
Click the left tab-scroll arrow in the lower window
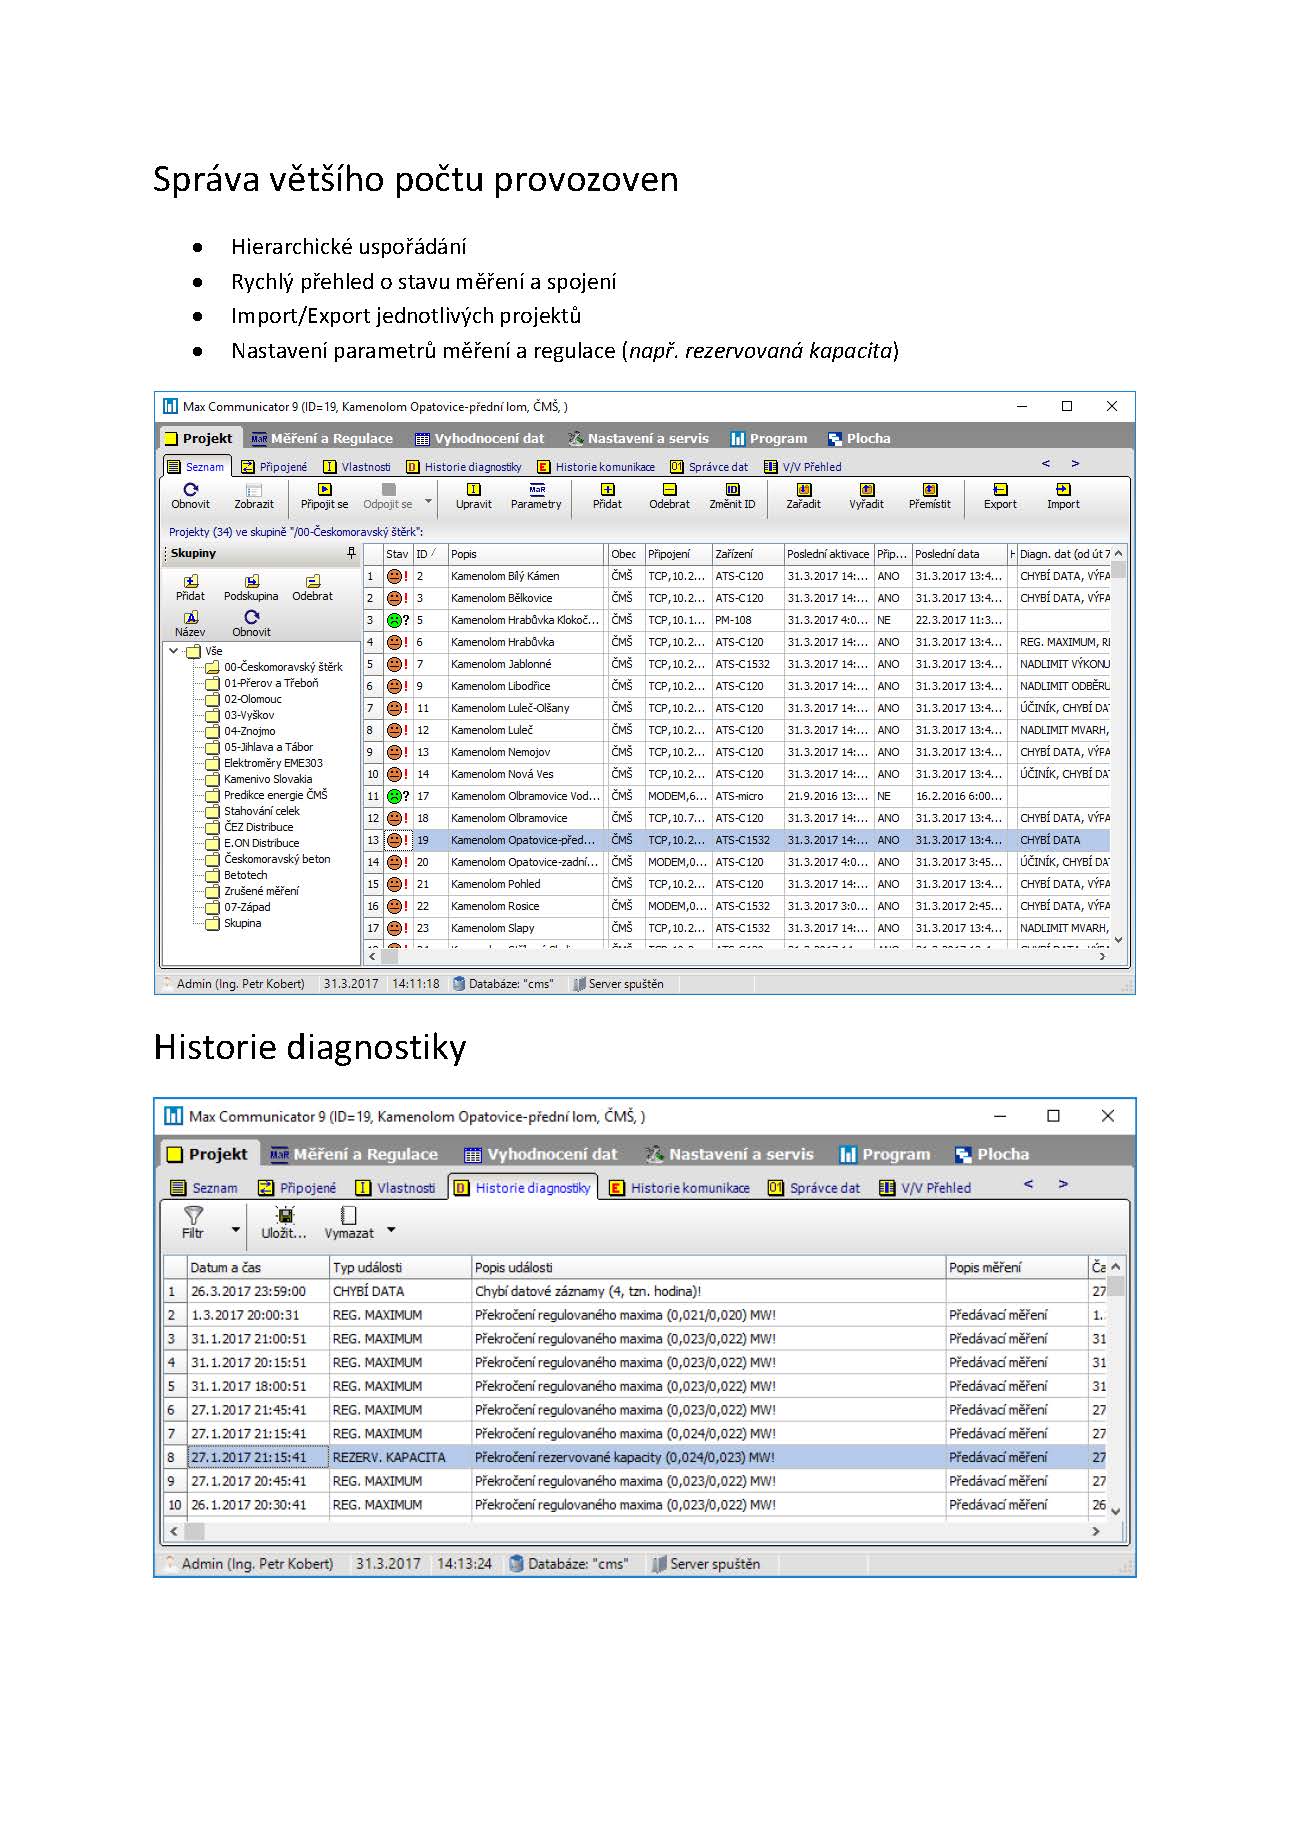pos(1028,1184)
